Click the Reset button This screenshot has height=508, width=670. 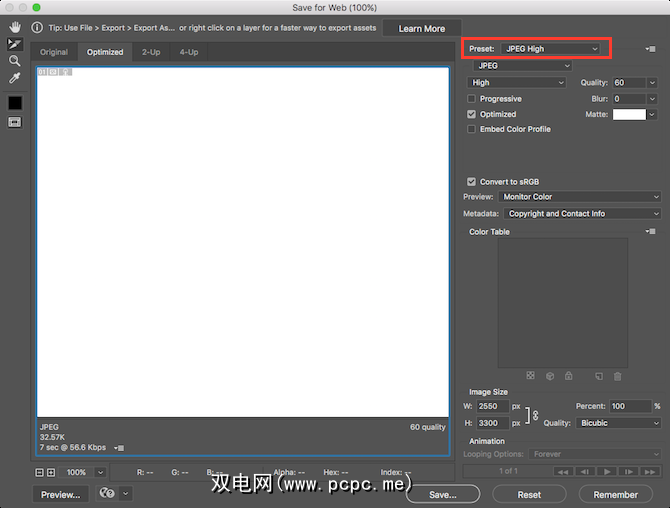(x=529, y=495)
